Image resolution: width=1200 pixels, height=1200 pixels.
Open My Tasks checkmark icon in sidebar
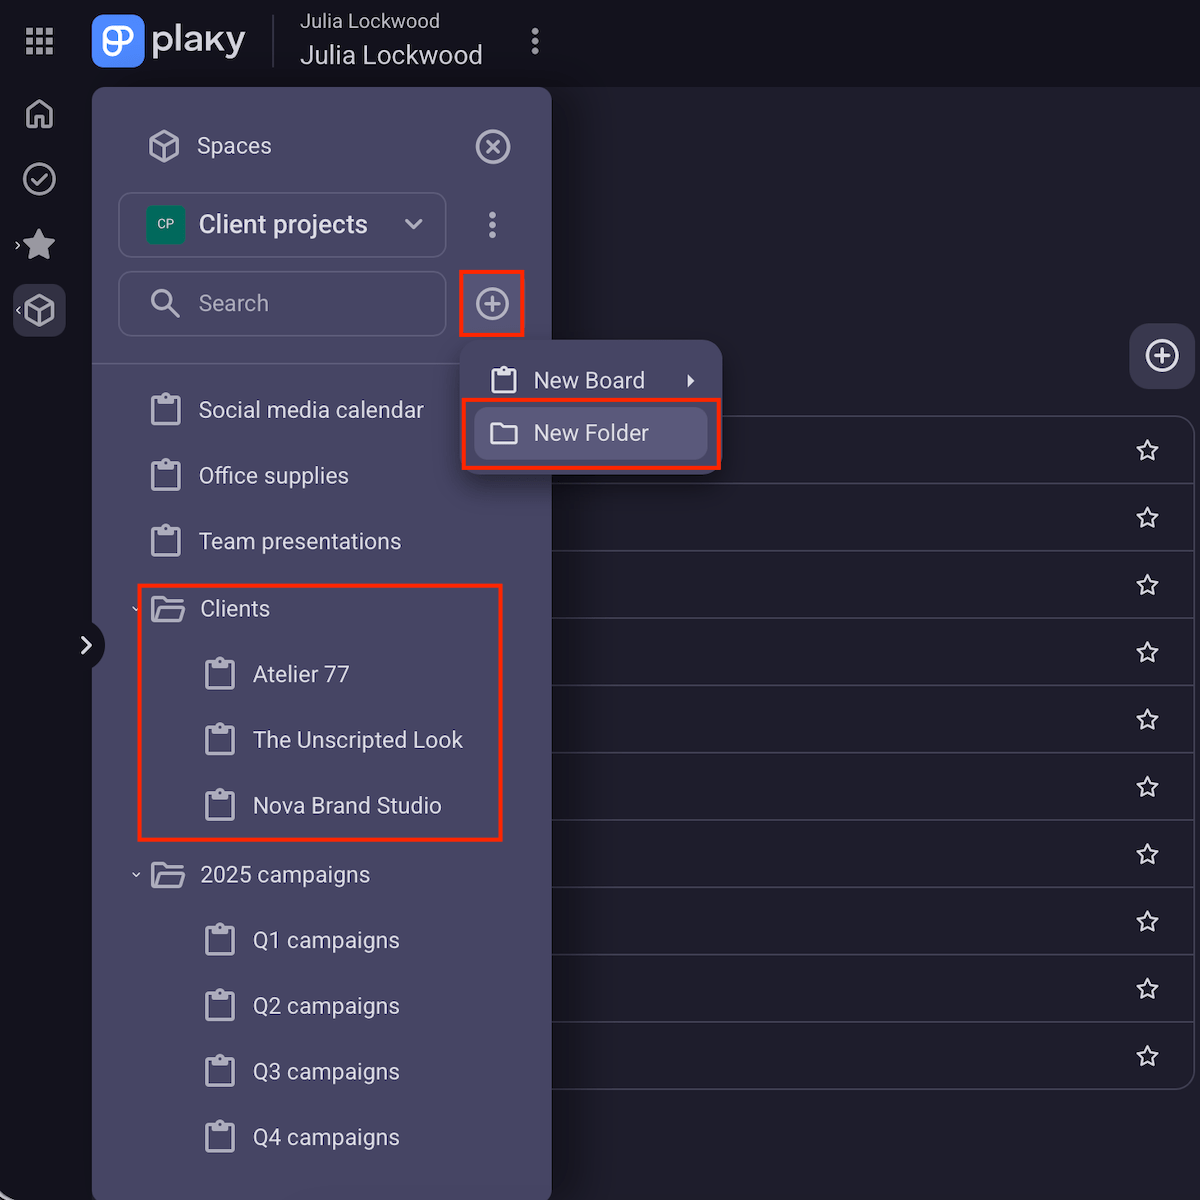[x=39, y=179]
